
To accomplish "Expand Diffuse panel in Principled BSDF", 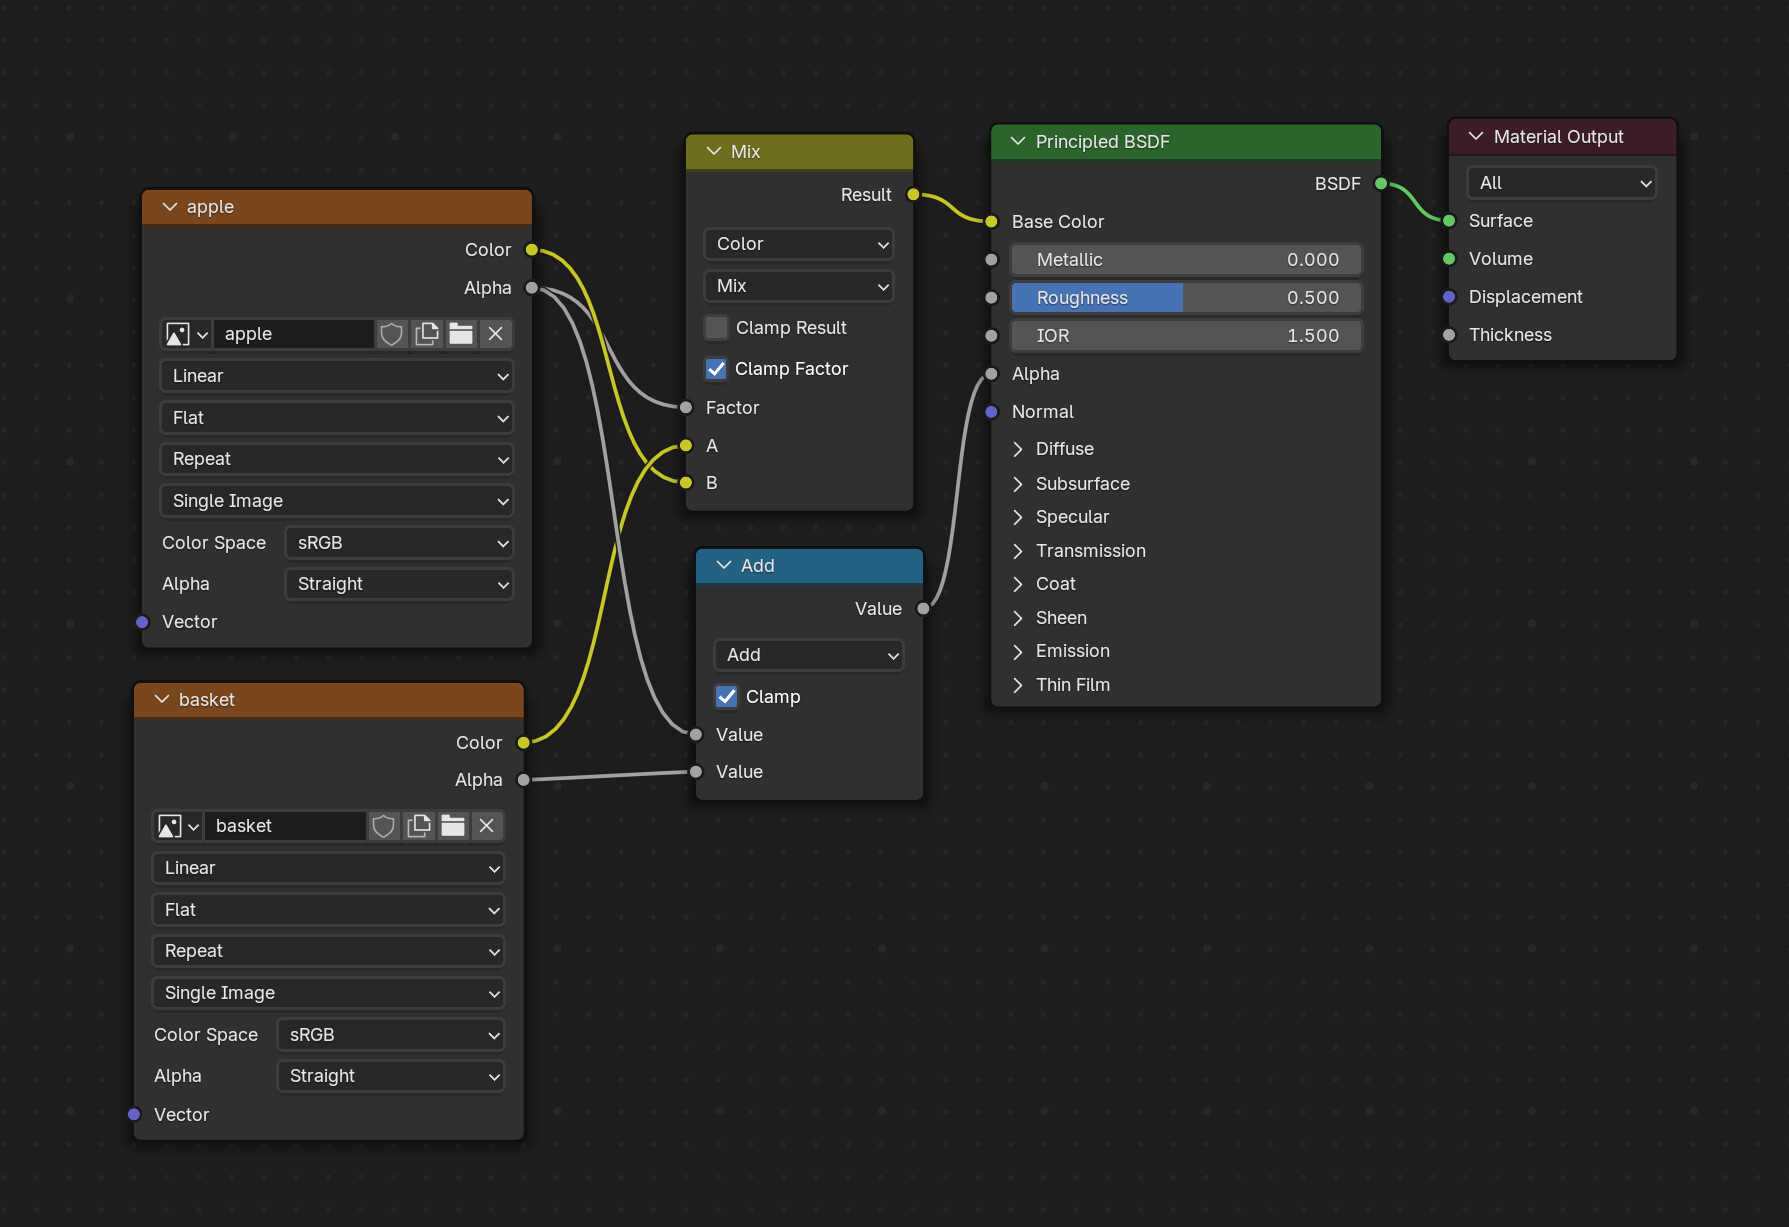I will (x=1018, y=449).
